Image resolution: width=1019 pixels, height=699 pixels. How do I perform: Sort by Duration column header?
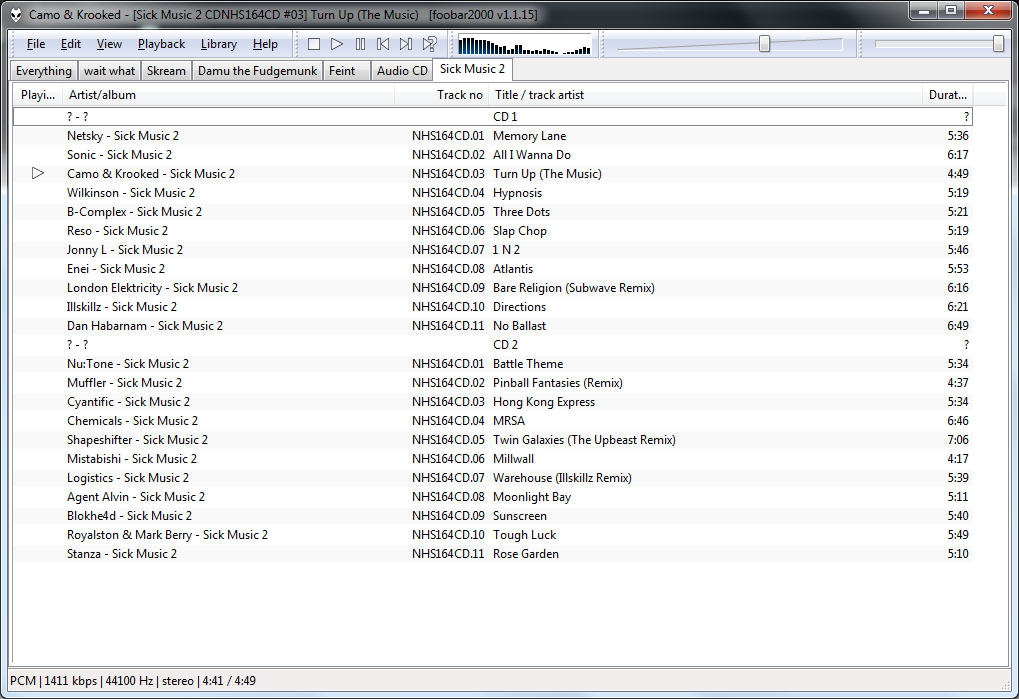pos(948,95)
